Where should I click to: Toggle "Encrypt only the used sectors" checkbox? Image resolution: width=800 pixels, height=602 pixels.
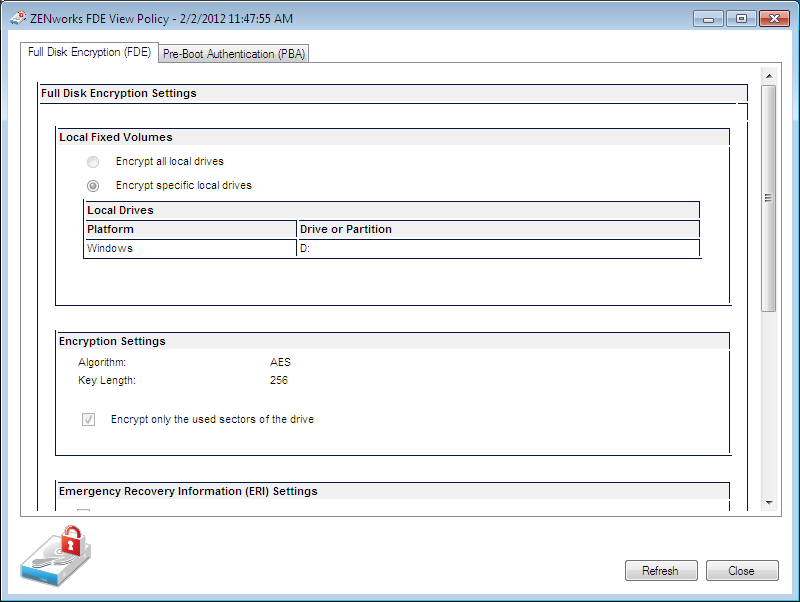[x=88, y=420]
